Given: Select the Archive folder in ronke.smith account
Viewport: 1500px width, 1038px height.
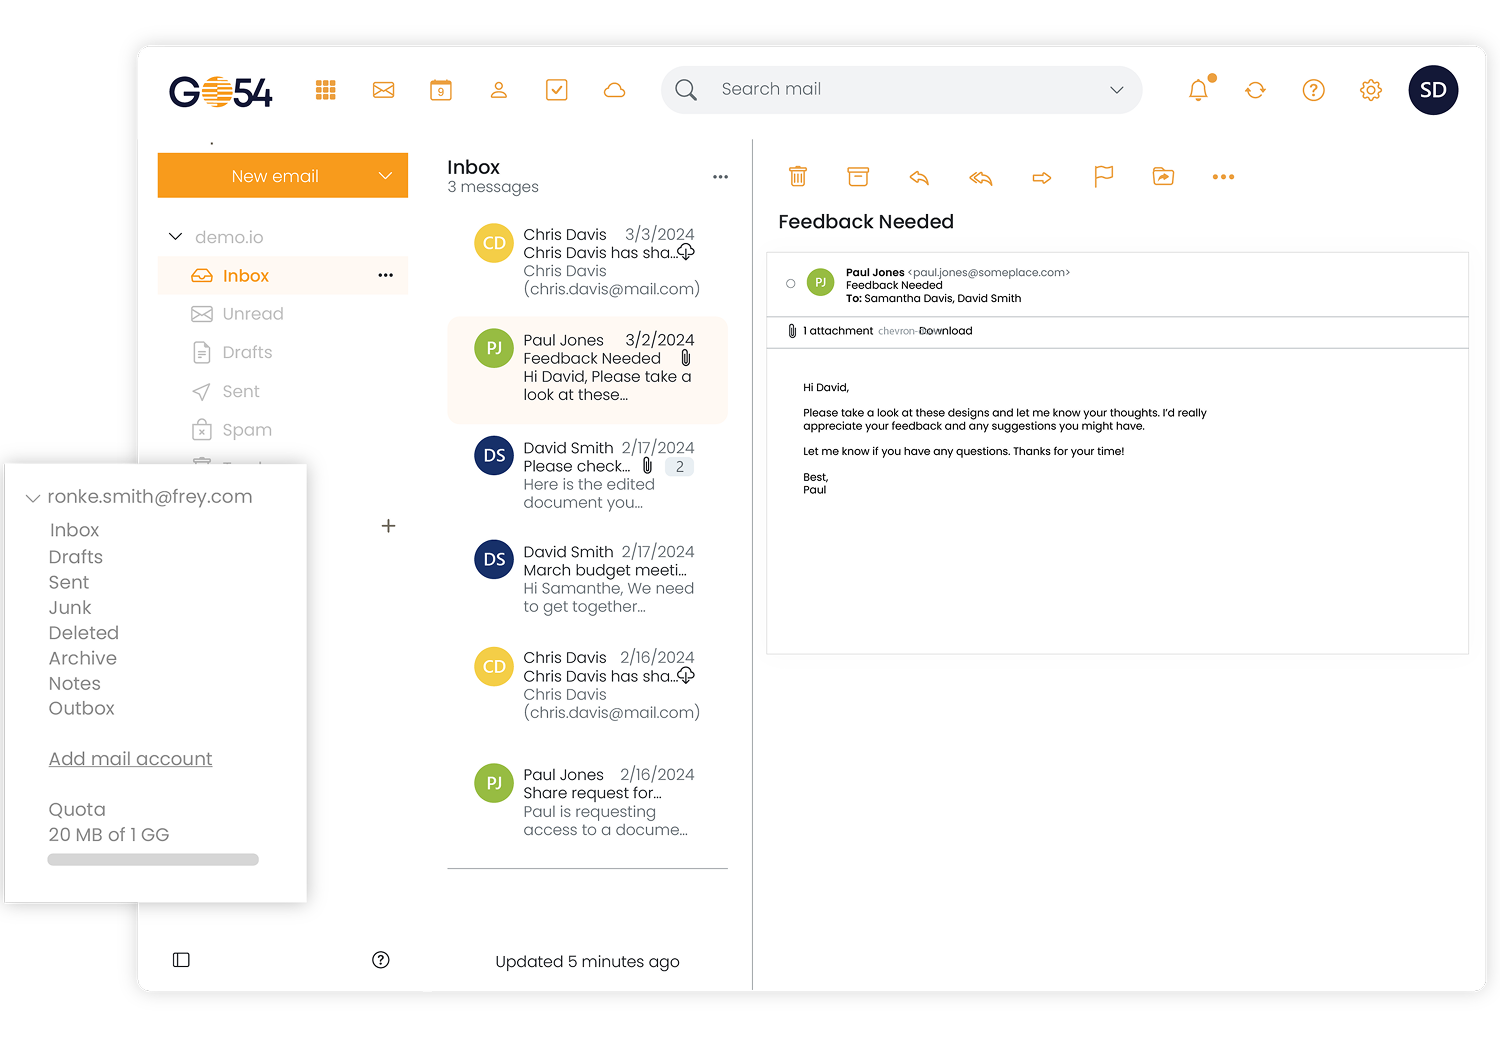Looking at the screenshot, I should point(83,658).
